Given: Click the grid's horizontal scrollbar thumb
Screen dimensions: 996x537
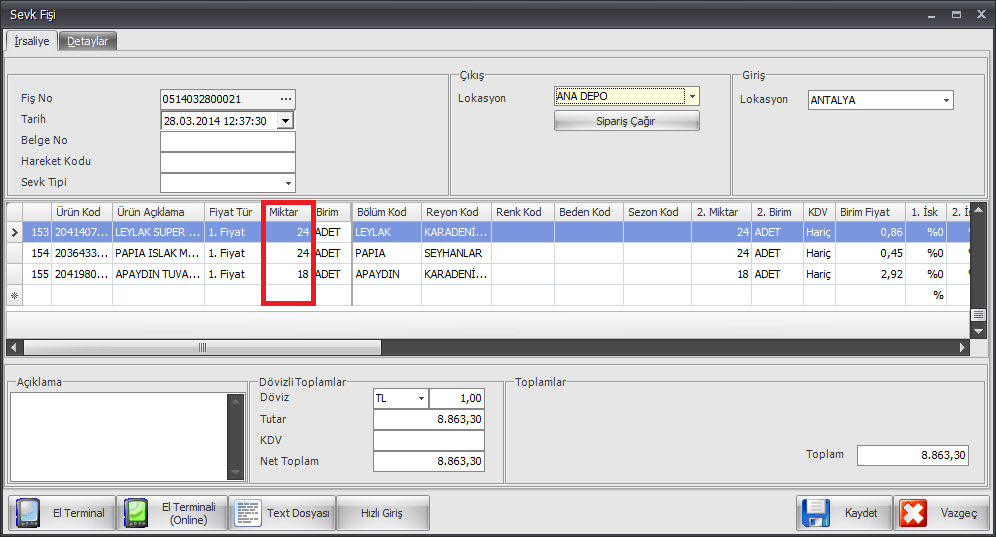Looking at the screenshot, I should [x=202, y=347].
